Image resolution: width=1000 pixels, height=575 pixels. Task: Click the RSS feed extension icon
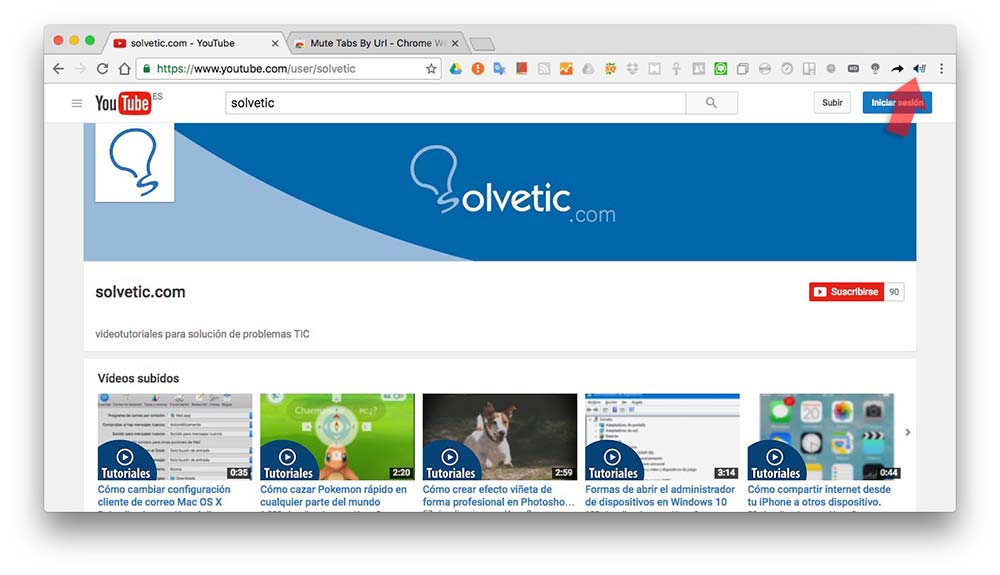tap(544, 69)
